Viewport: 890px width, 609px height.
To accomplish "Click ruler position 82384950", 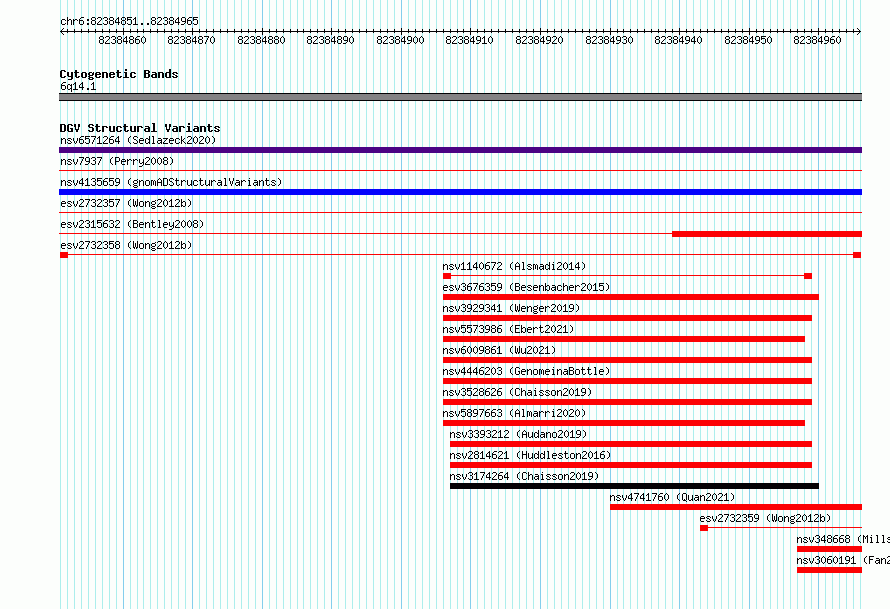I will click(x=748, y=40).
